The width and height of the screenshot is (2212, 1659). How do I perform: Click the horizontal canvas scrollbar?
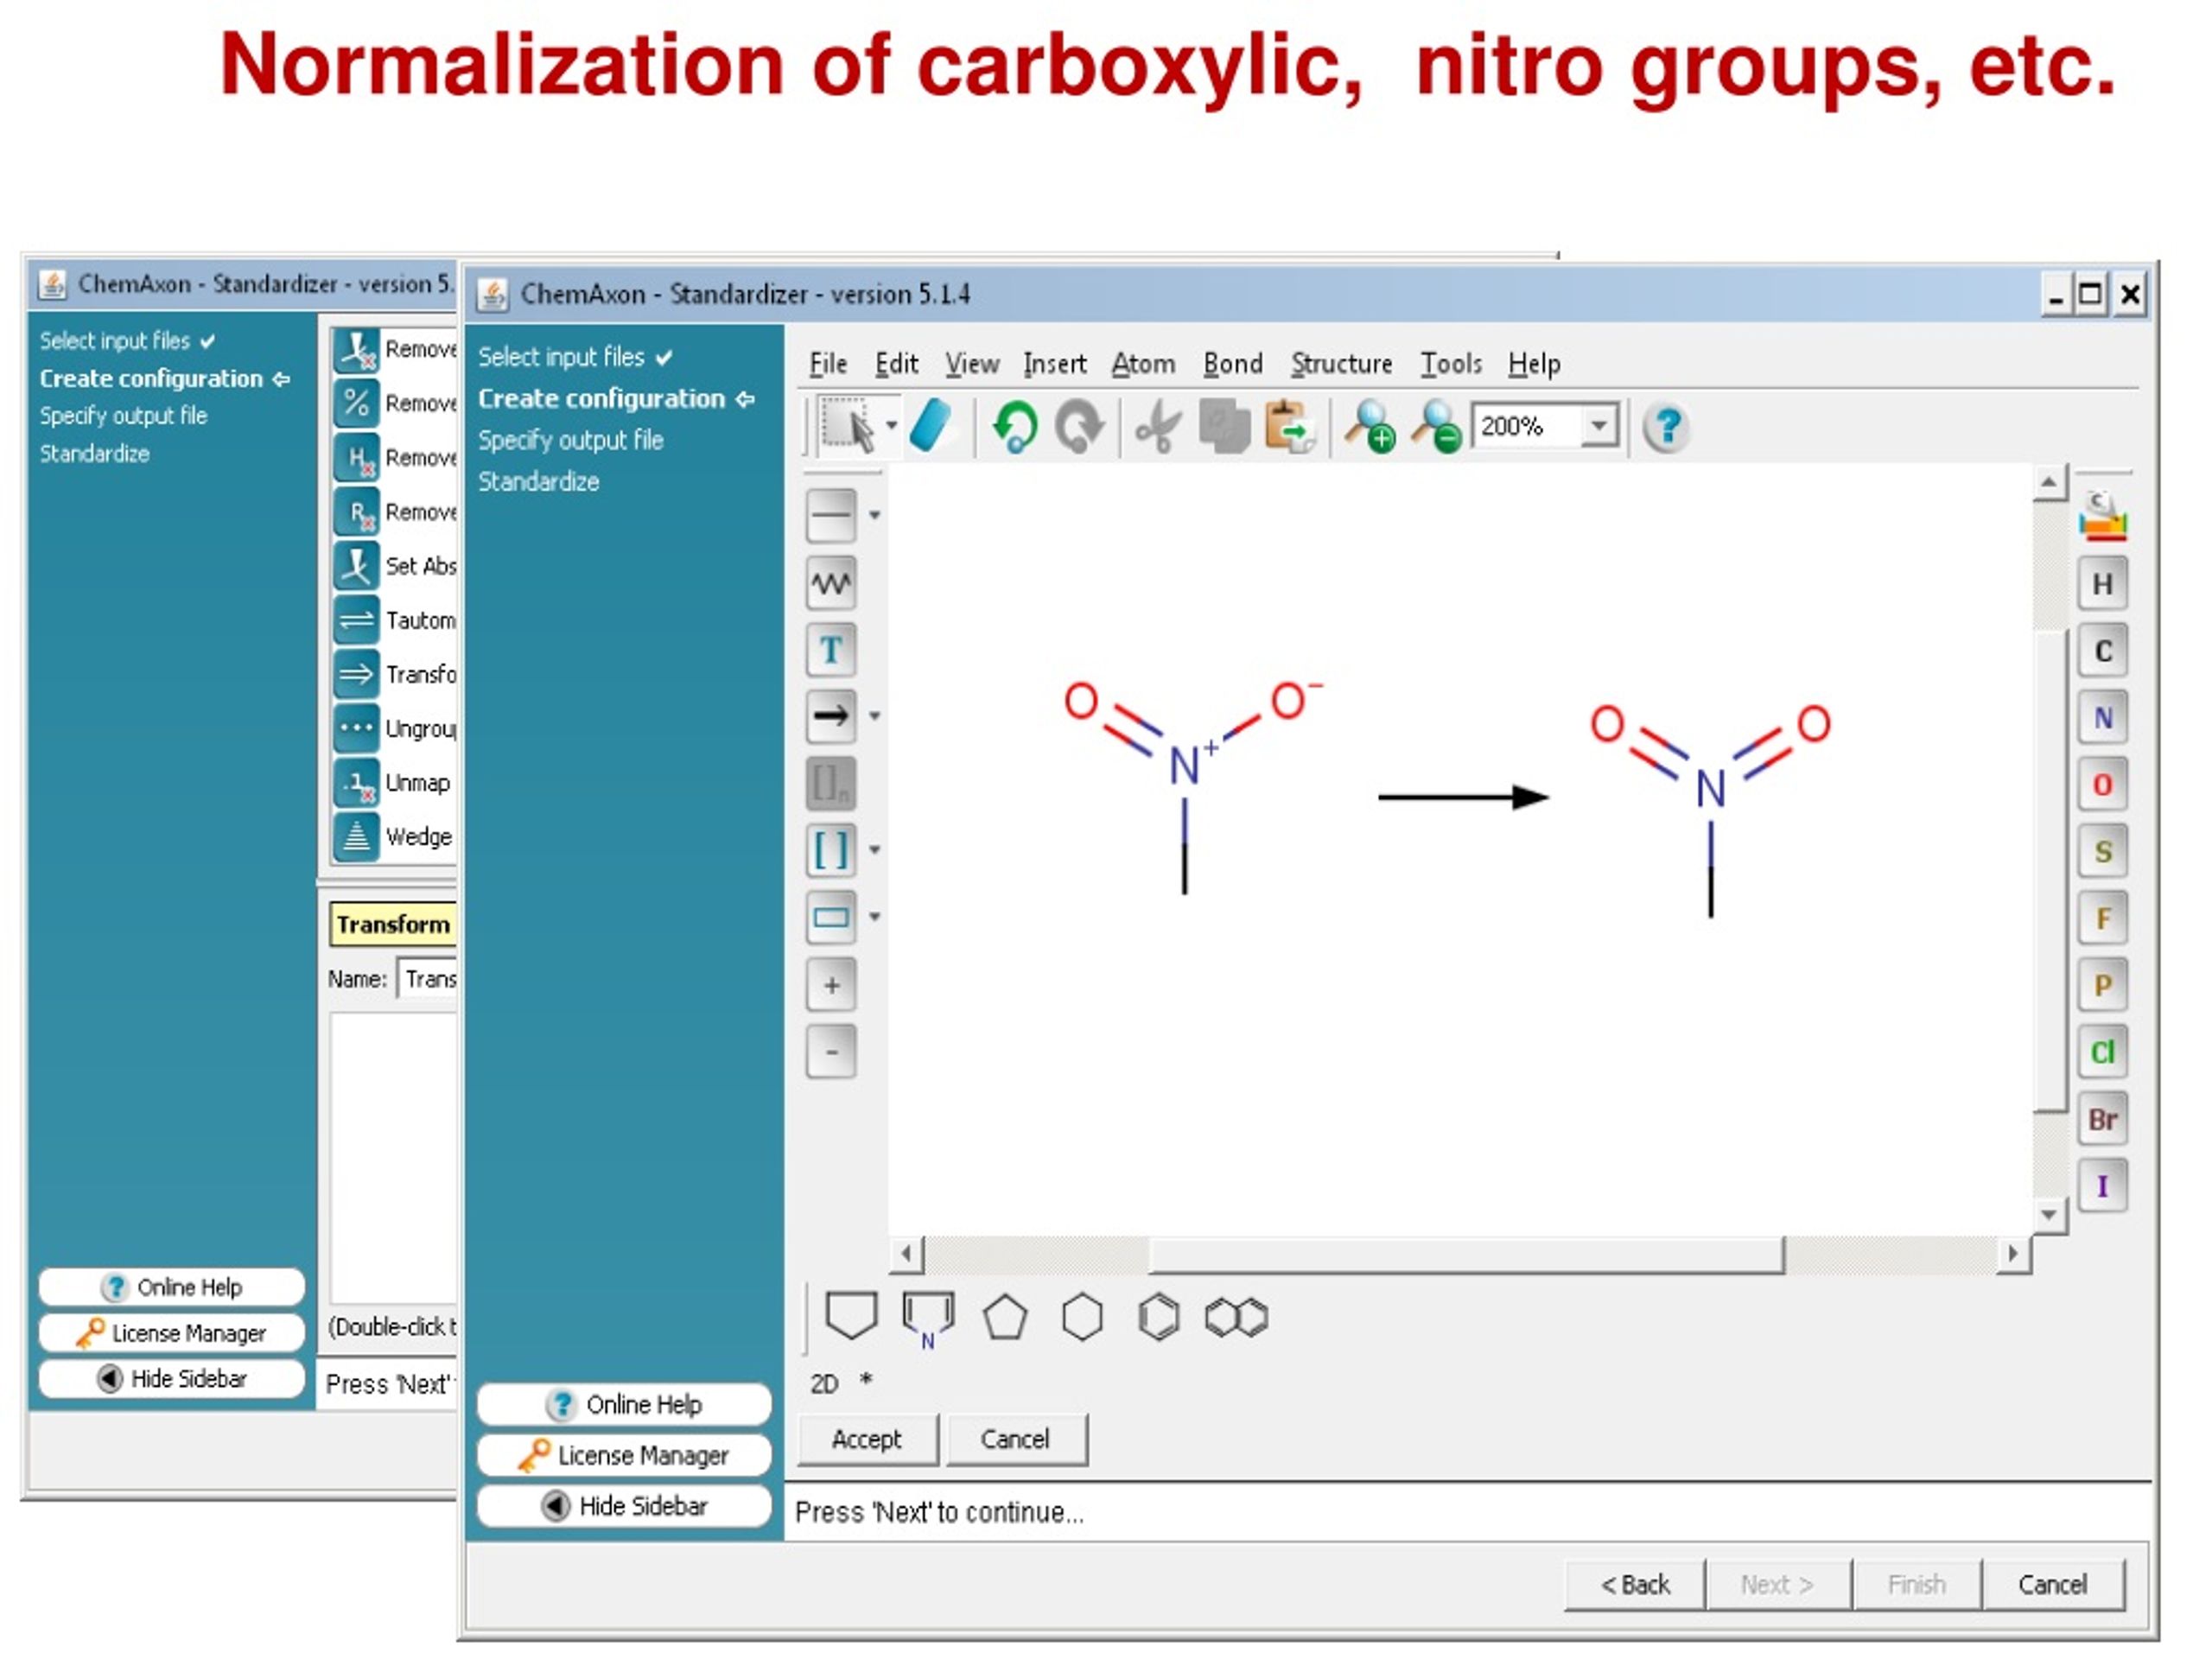coord(1466,1254)
